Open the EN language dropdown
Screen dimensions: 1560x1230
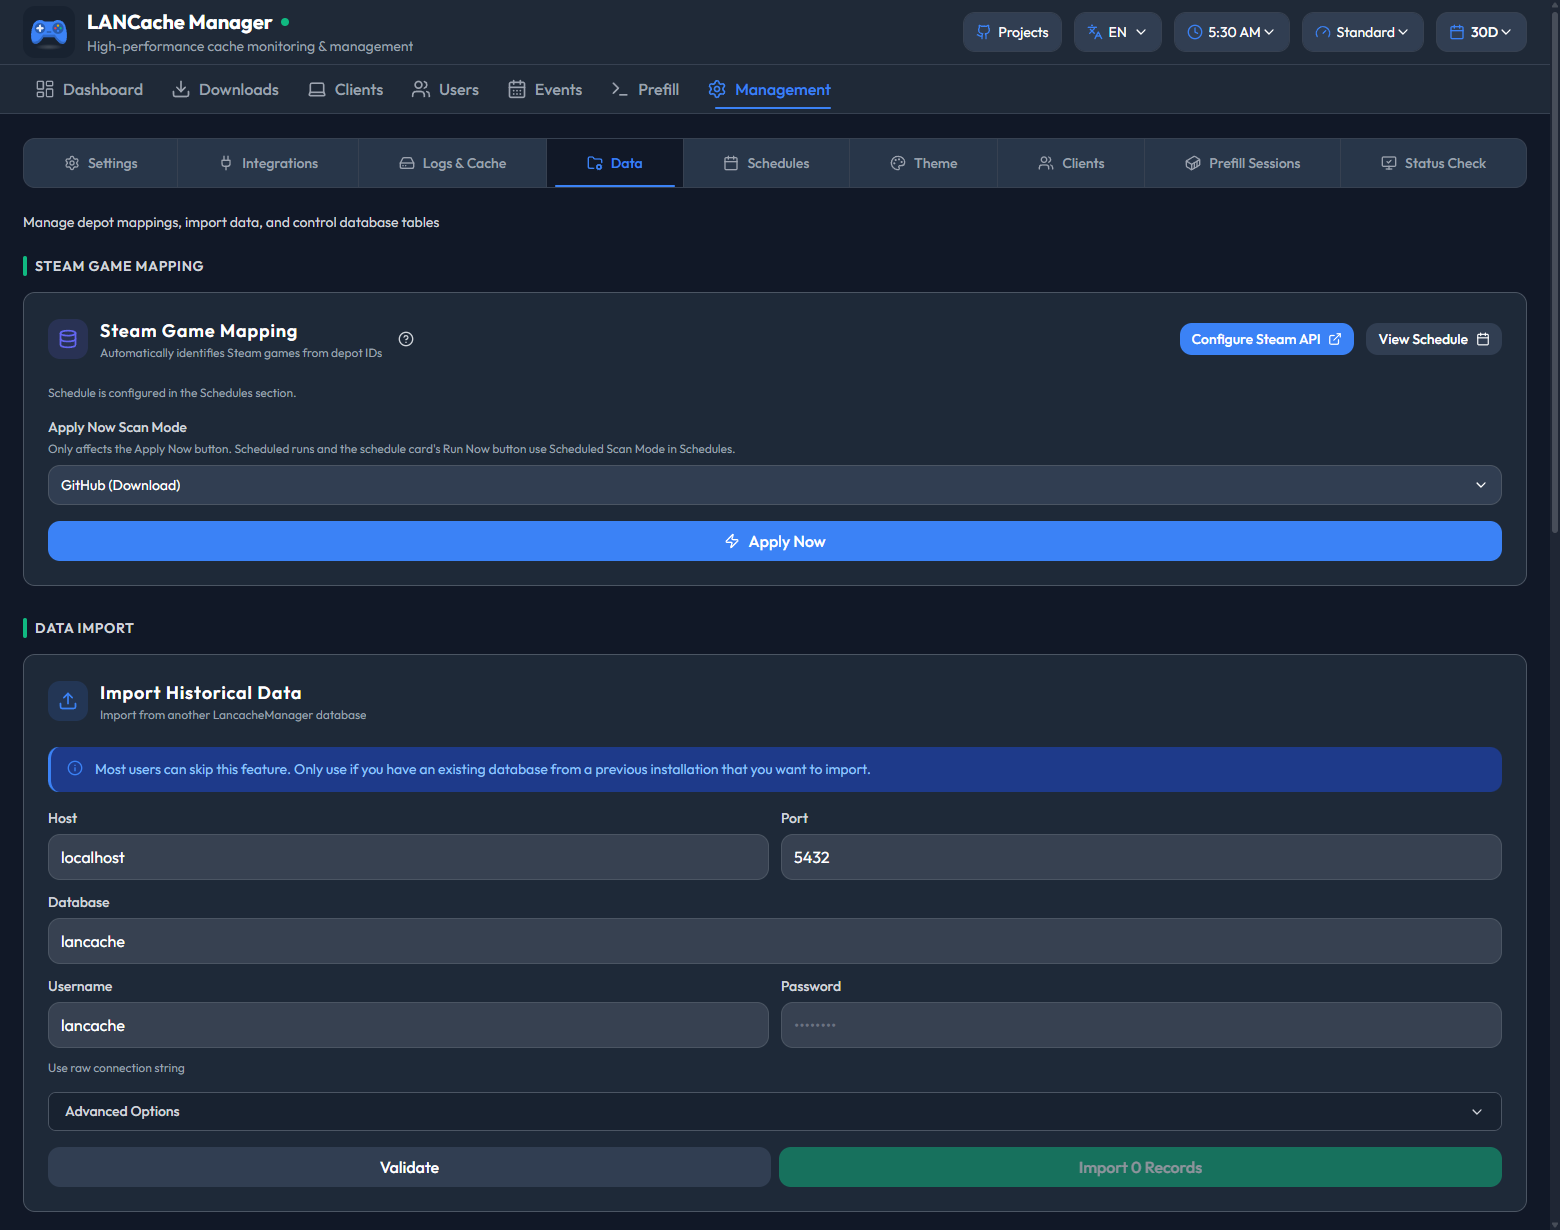tap(1117, 32)
